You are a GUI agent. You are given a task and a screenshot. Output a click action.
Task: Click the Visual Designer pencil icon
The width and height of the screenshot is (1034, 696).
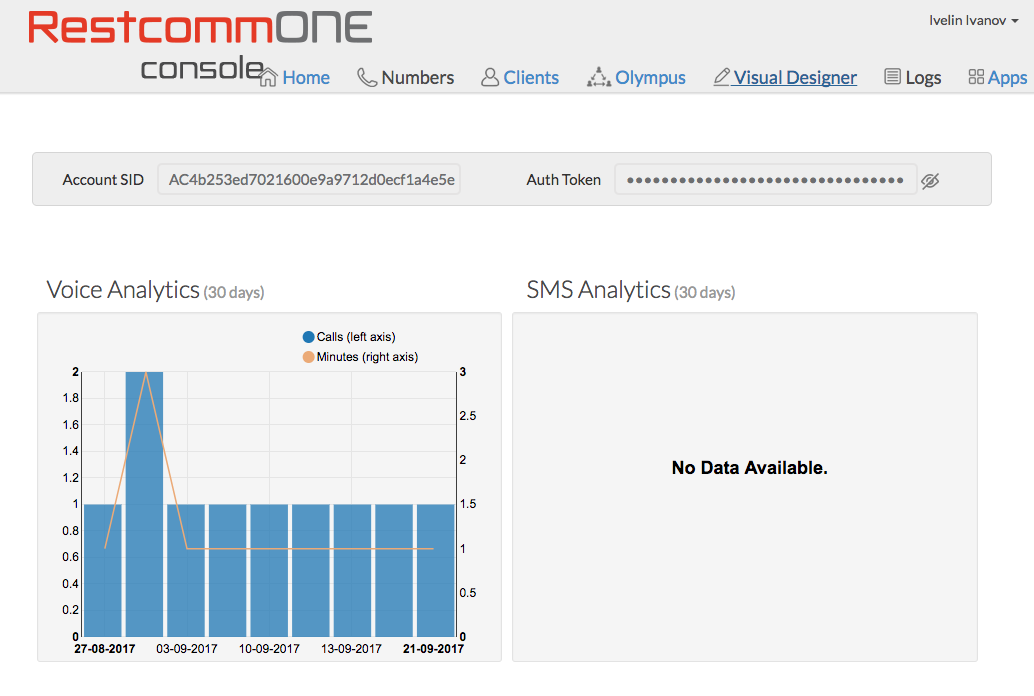point(721,77)
